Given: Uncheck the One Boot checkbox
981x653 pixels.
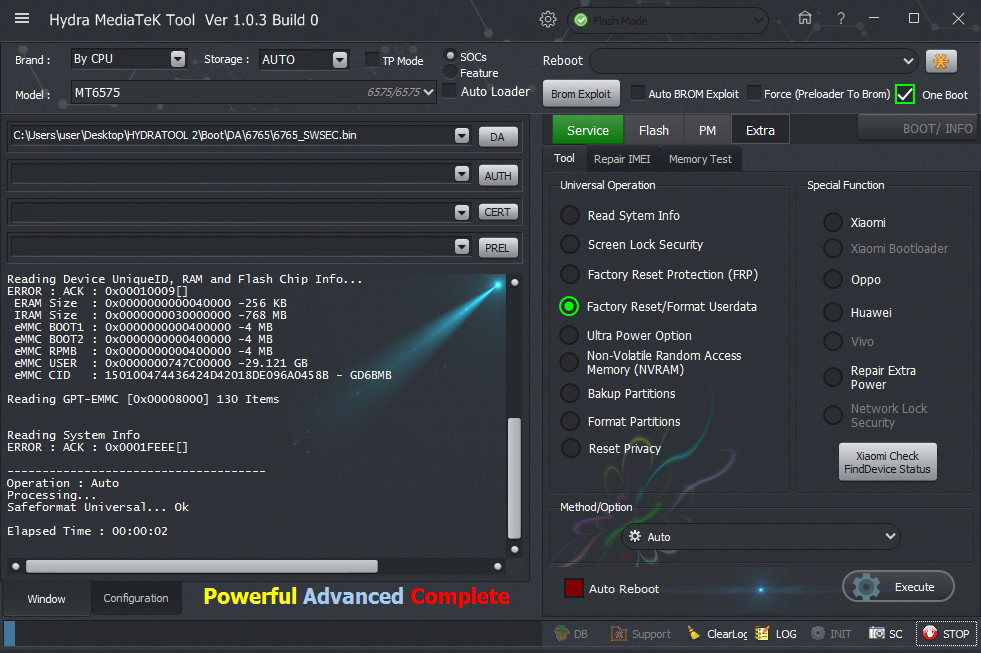Looking at the screenshot, I should (x=905, y=94).
